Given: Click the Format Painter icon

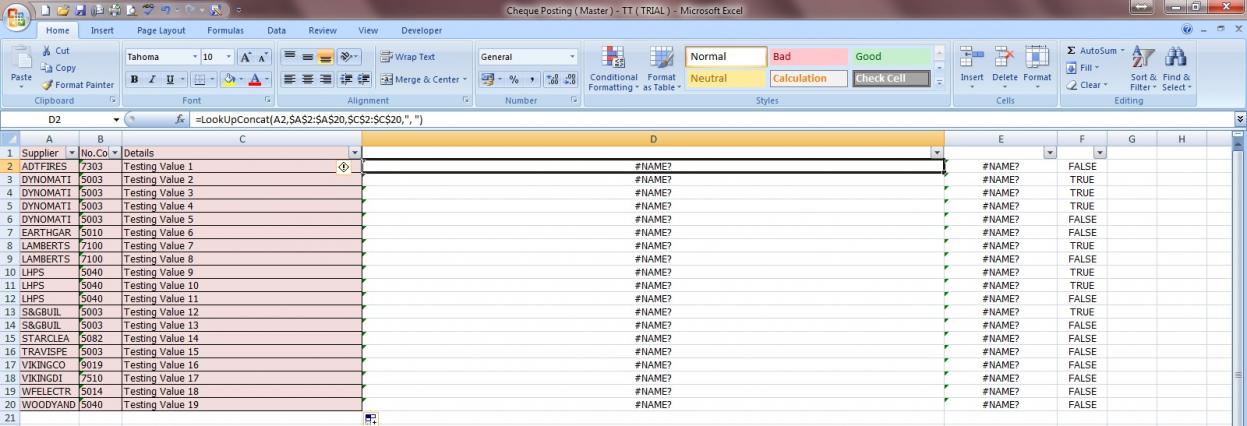Looking at the screenshot, I should (x=46, y=85).
